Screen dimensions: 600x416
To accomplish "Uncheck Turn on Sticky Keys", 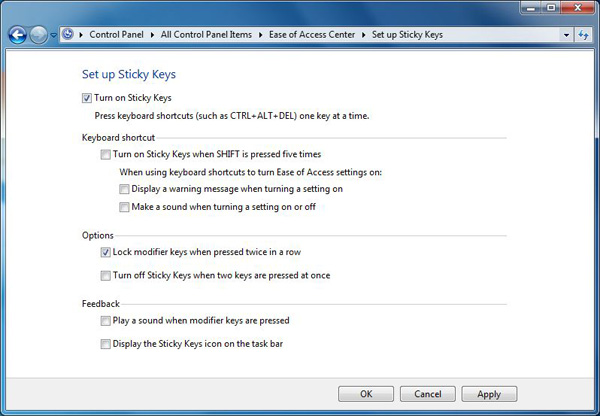I will click(x=87, y=98).
